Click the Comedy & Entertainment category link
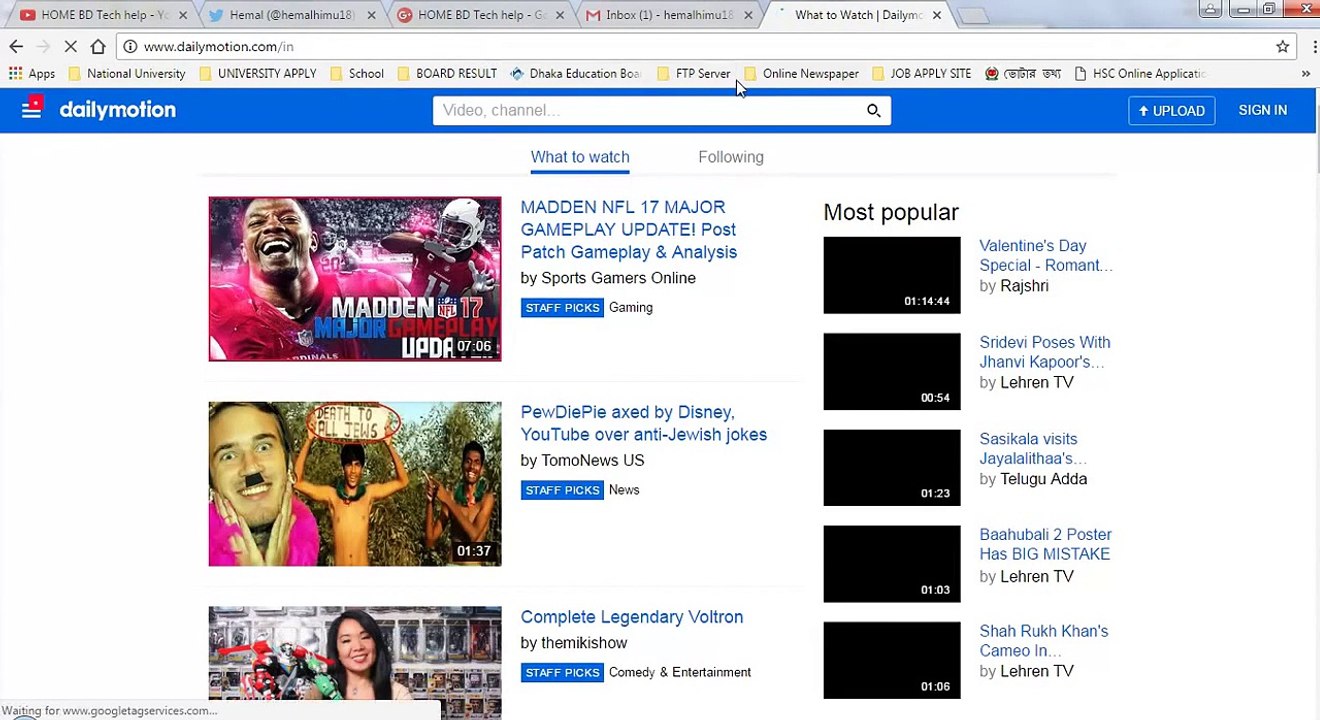 point(680,672)
